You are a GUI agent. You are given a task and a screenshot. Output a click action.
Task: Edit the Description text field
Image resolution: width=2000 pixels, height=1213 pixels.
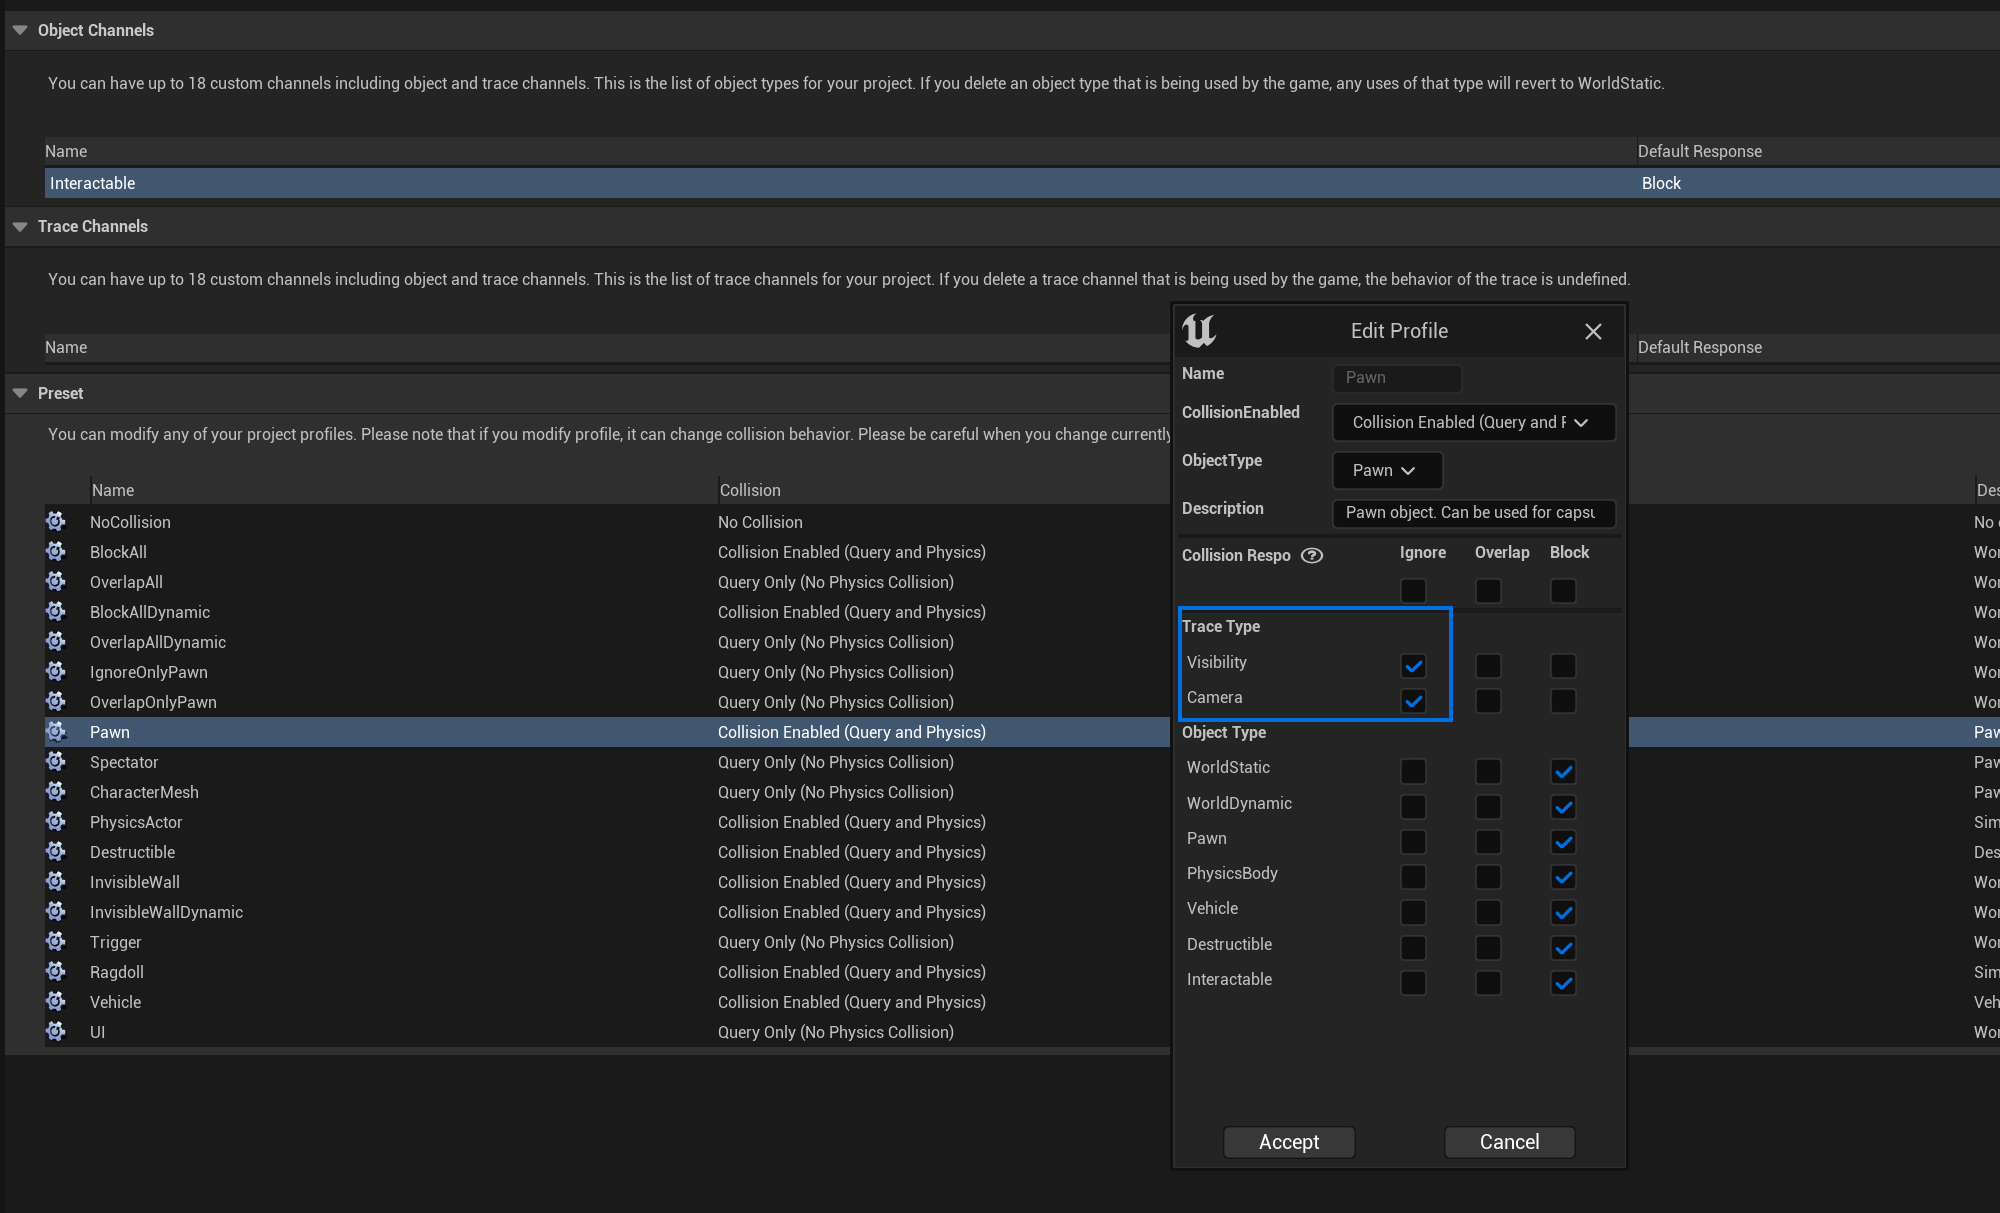tap(1474, 512)
